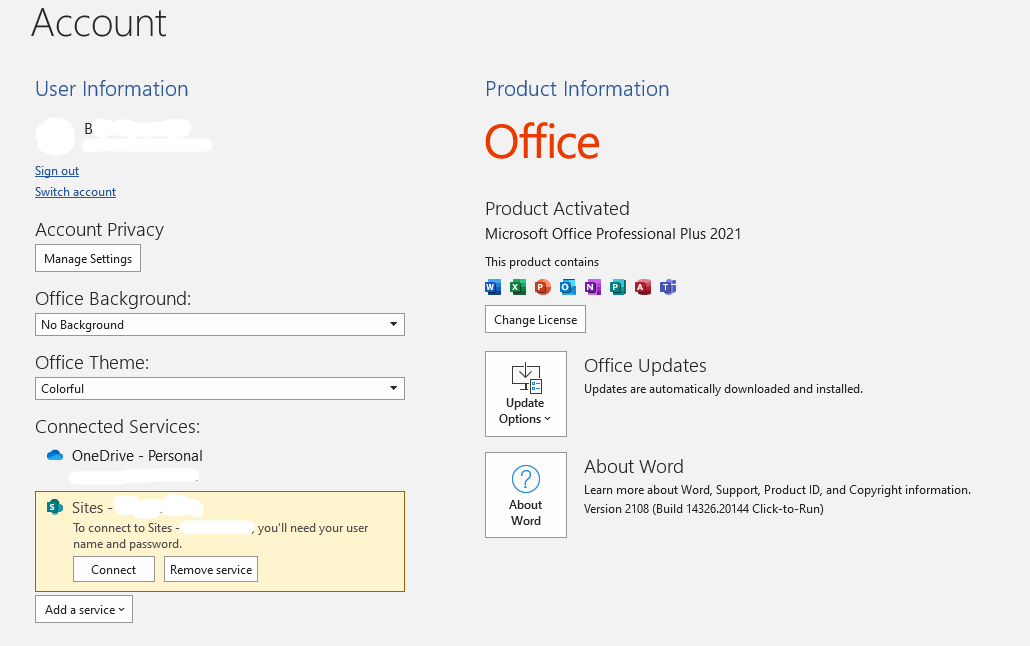The width and height of the screenshot is (1030, 646).
Task: Click the blank user avatar picture
Action: [56, 136]
